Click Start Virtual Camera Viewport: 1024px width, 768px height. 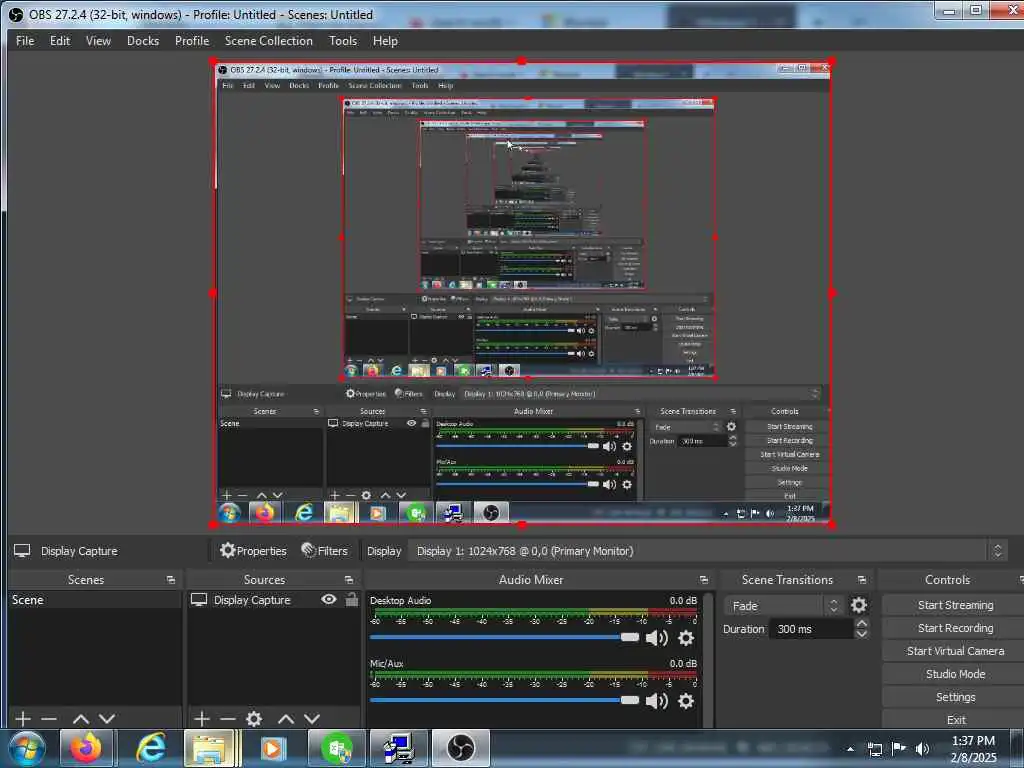click(955, 650)
